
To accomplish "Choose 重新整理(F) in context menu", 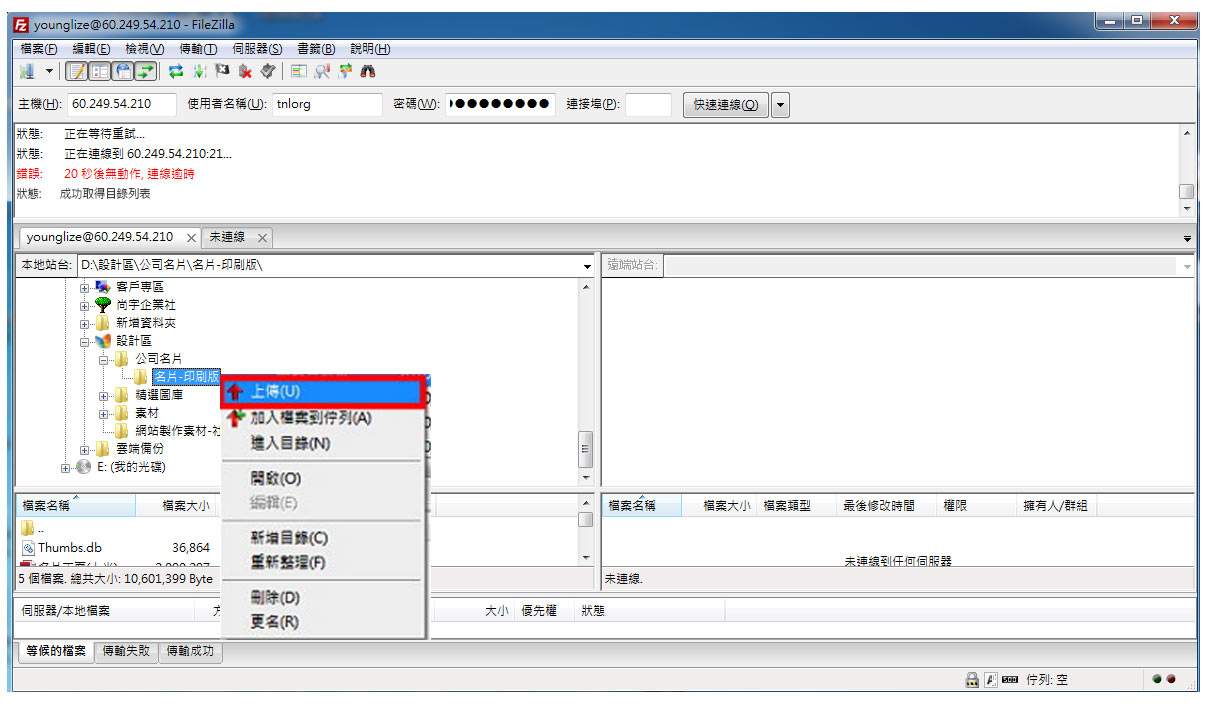I will [323, 563].
